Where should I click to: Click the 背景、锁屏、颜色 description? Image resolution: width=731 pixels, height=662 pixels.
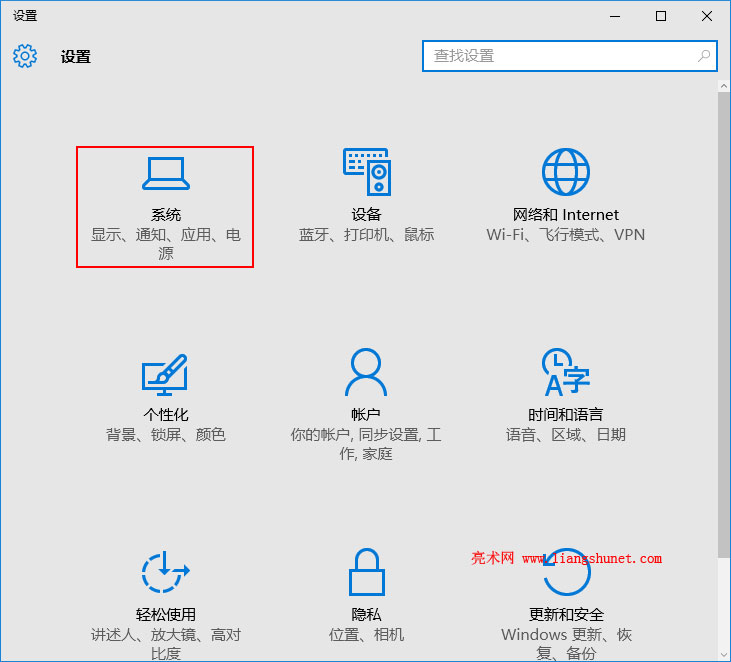(166, 434)
